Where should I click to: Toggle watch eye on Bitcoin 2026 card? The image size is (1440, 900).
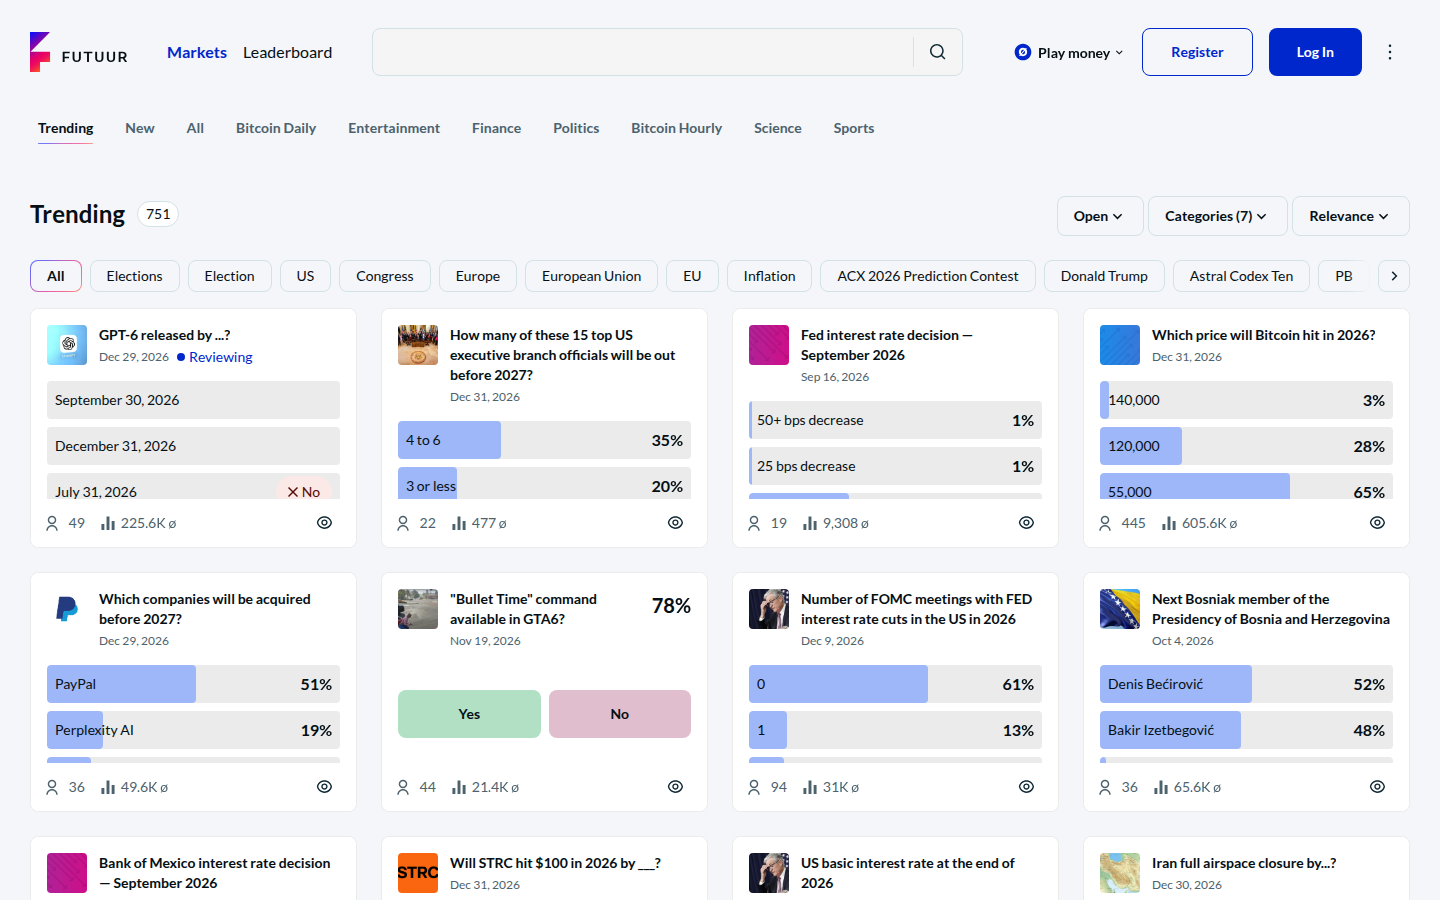(x=1377, y=523)
